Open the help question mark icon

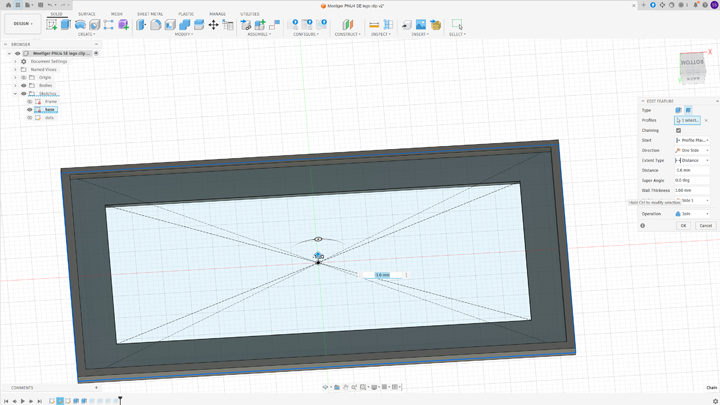click(x=705, y=5)
